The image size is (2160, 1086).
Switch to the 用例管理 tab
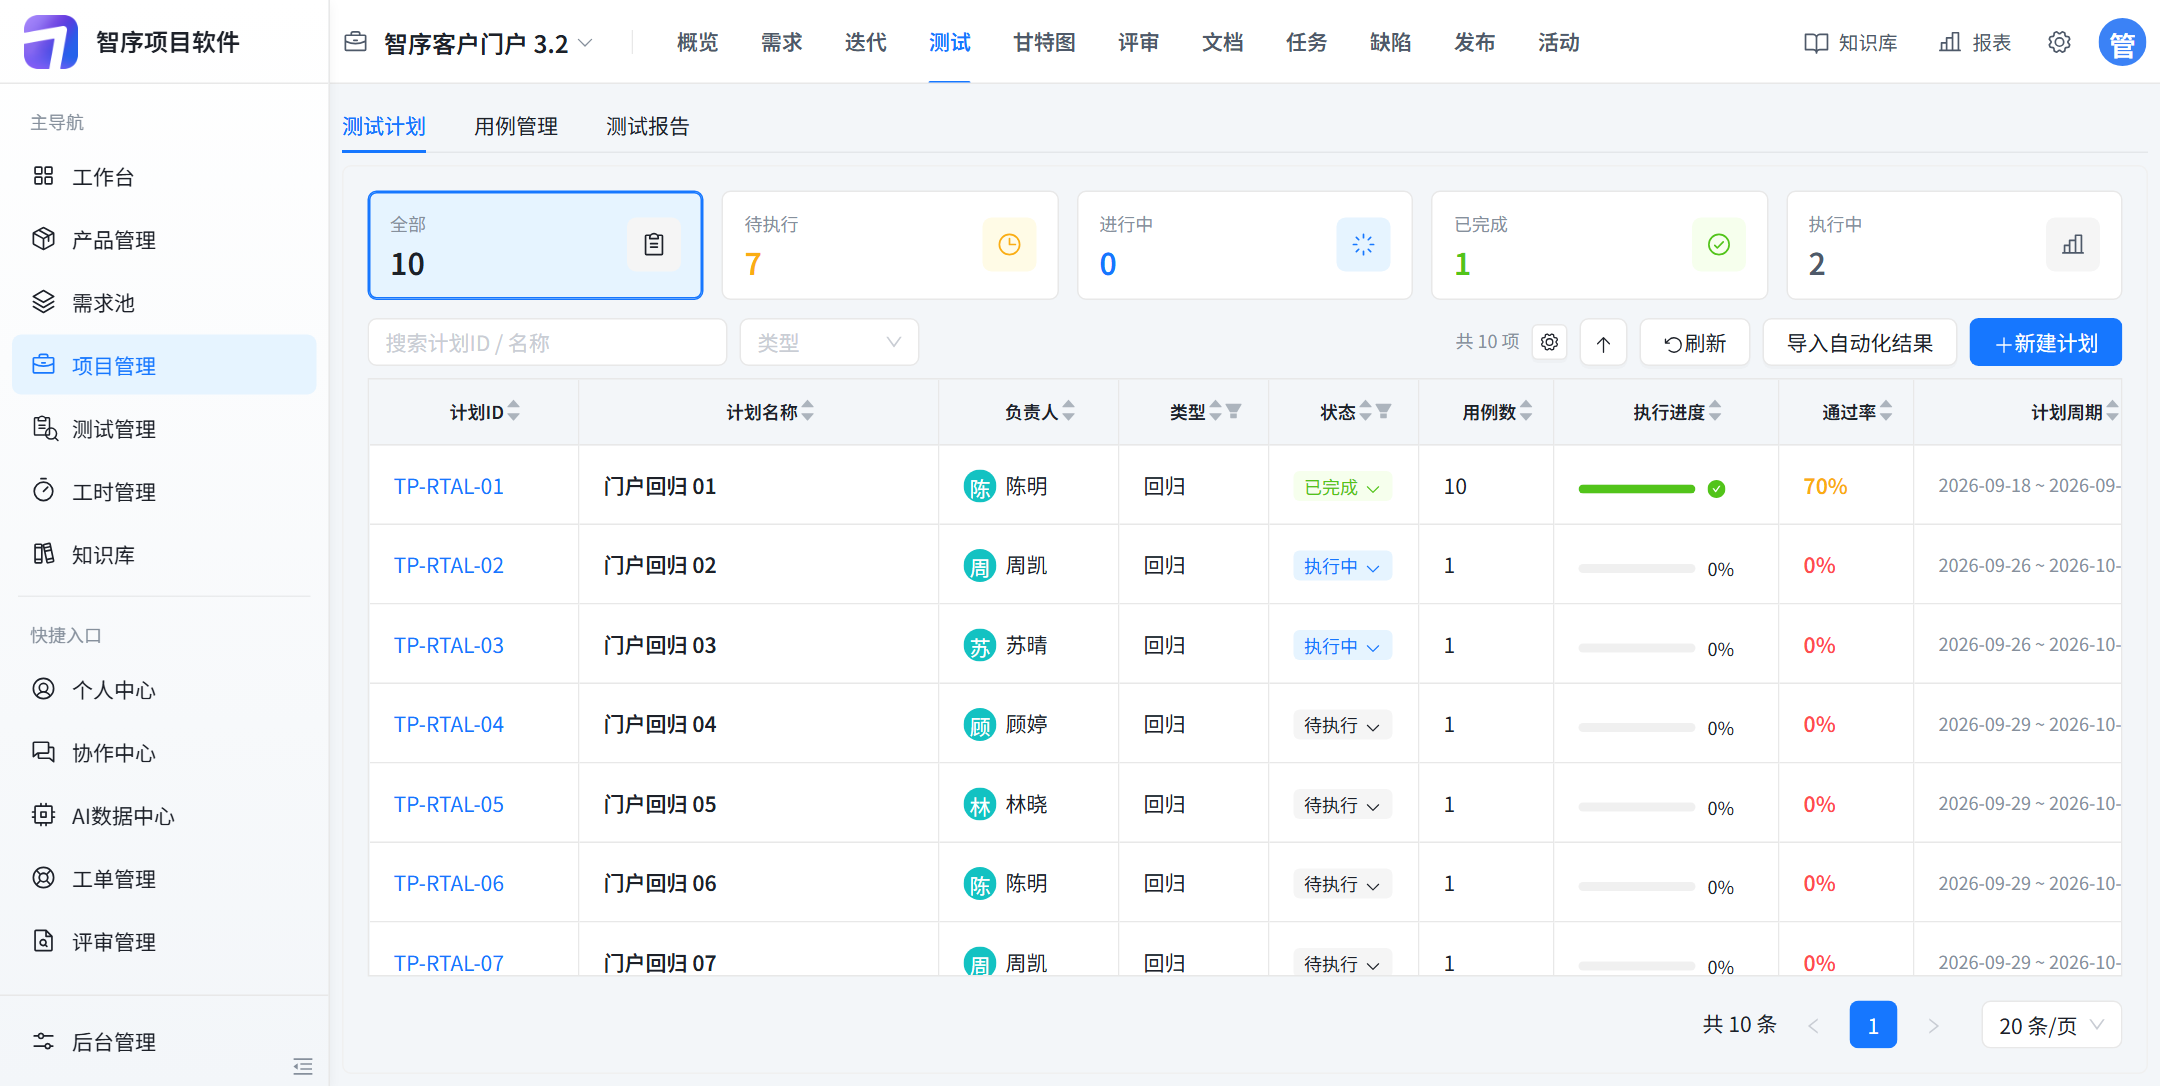(516, 126)
